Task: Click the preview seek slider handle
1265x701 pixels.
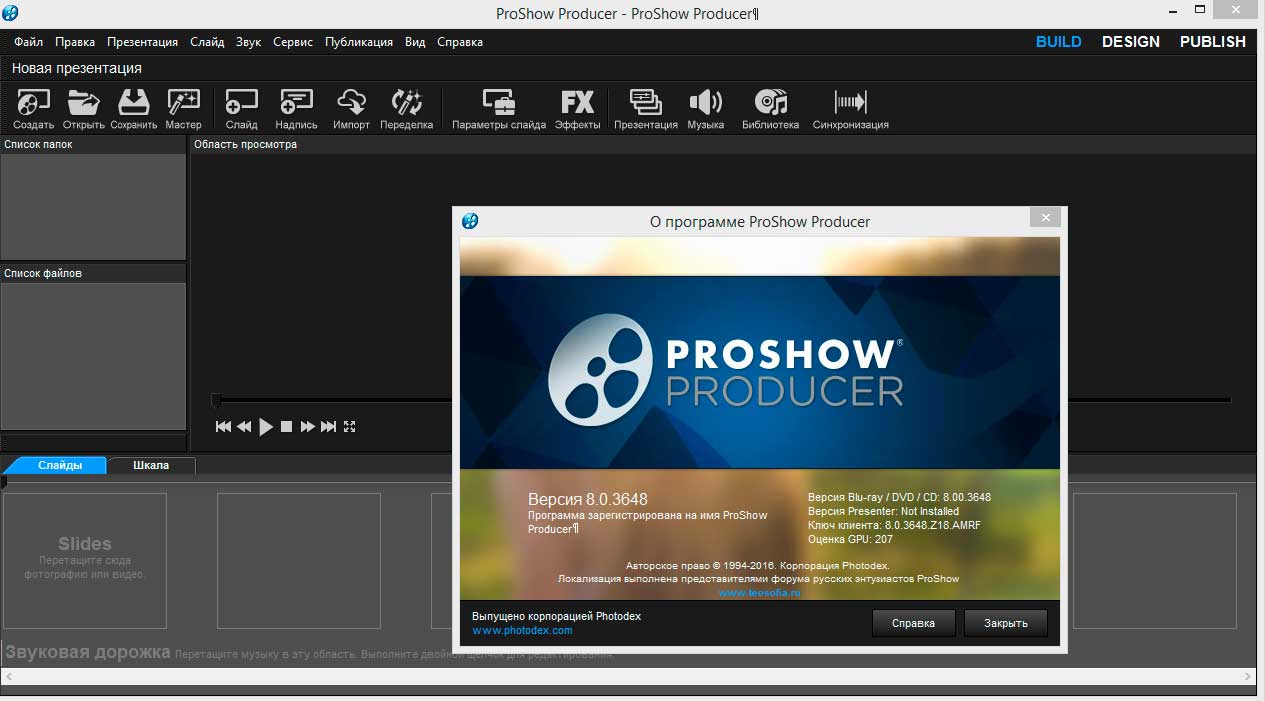Action: click(x=216, y=400)
